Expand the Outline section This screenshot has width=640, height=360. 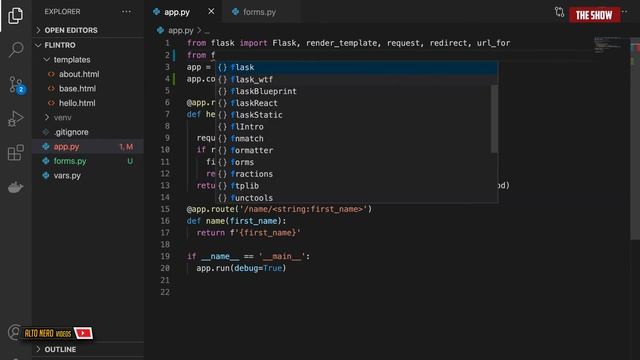click(x=60, y=349)
